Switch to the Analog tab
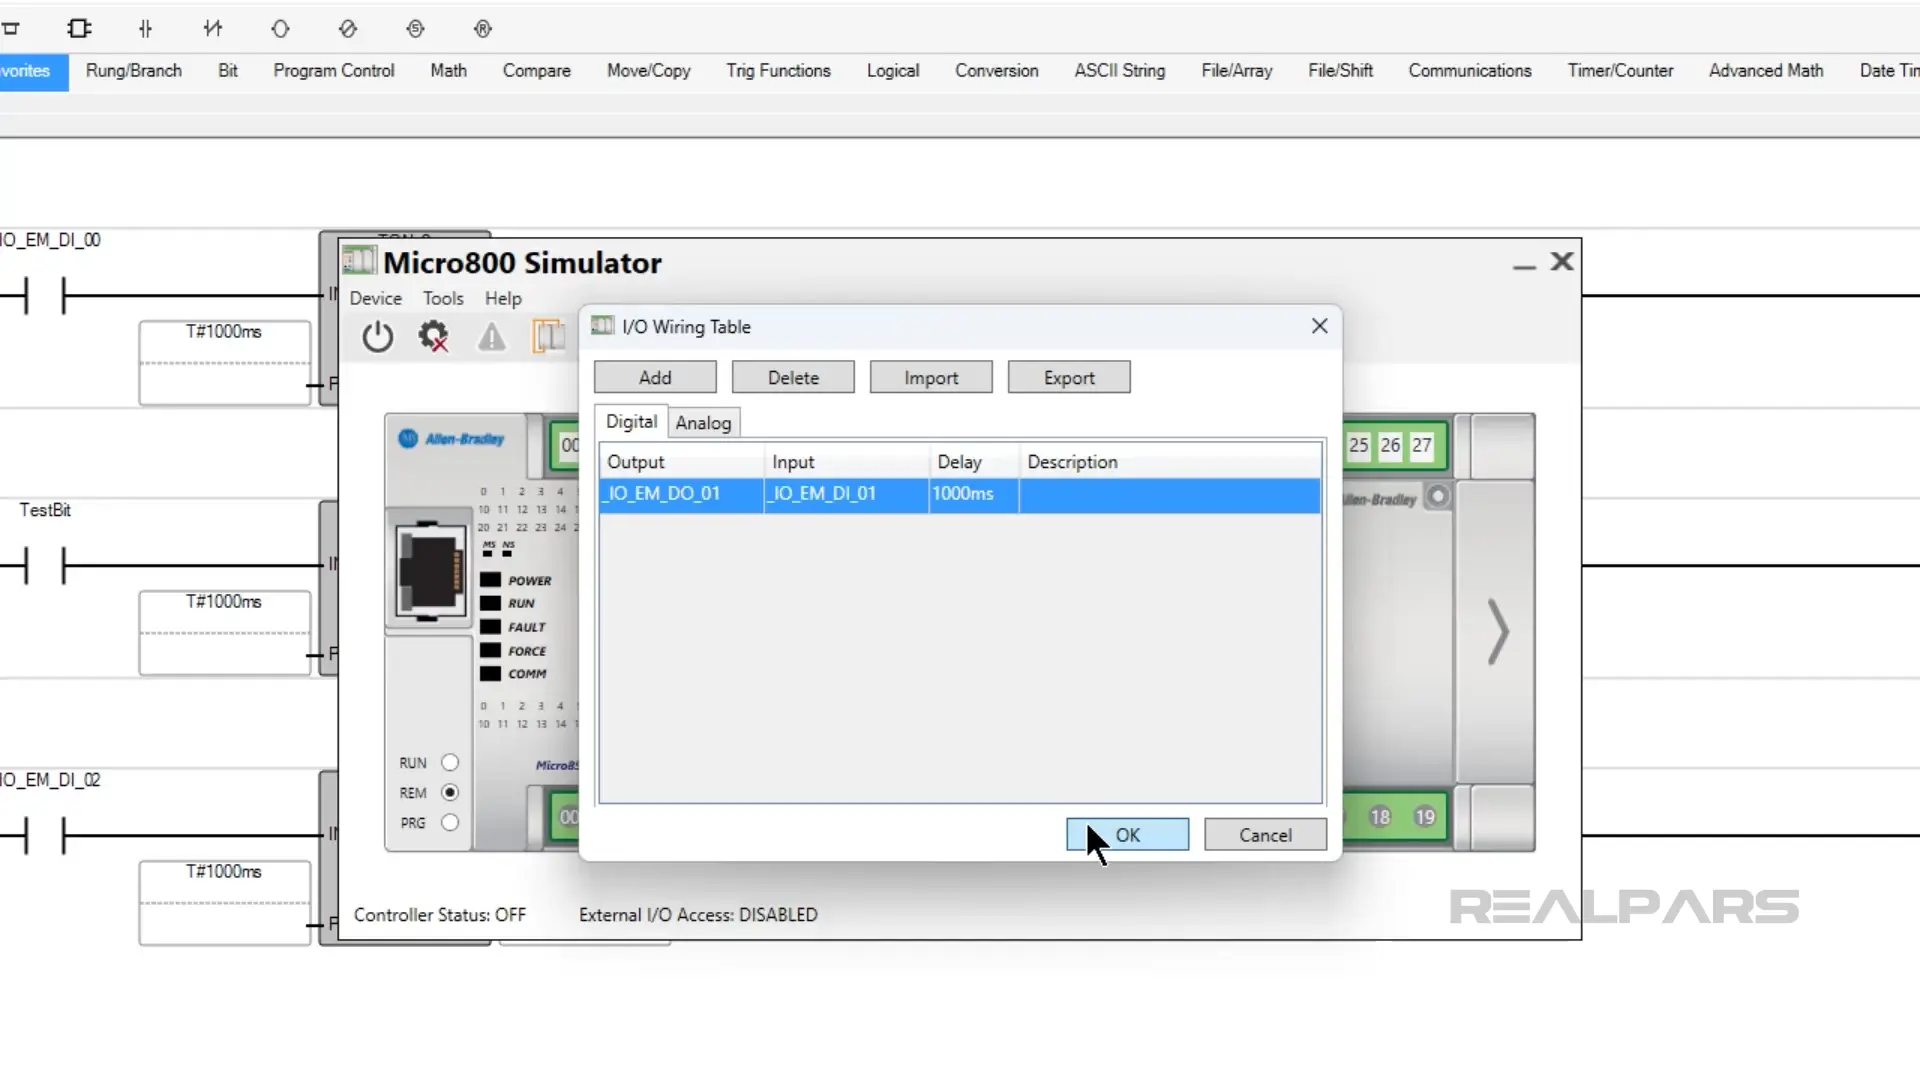1920x1080 pixels. [x=703, y=423]
